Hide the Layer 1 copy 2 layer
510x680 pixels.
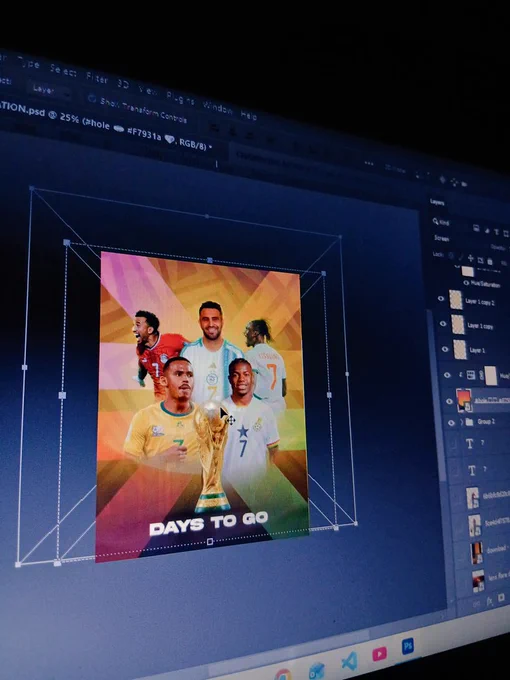(441, 298)
